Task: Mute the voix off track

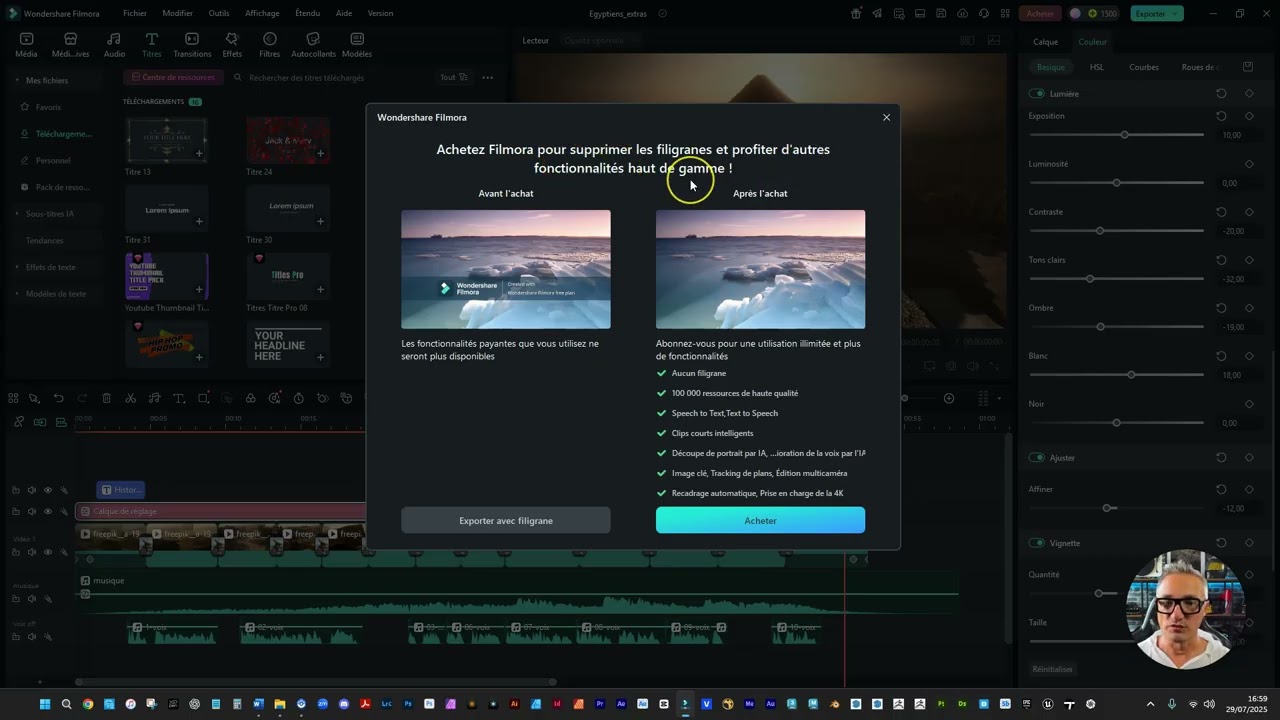Action: [31, 637]
